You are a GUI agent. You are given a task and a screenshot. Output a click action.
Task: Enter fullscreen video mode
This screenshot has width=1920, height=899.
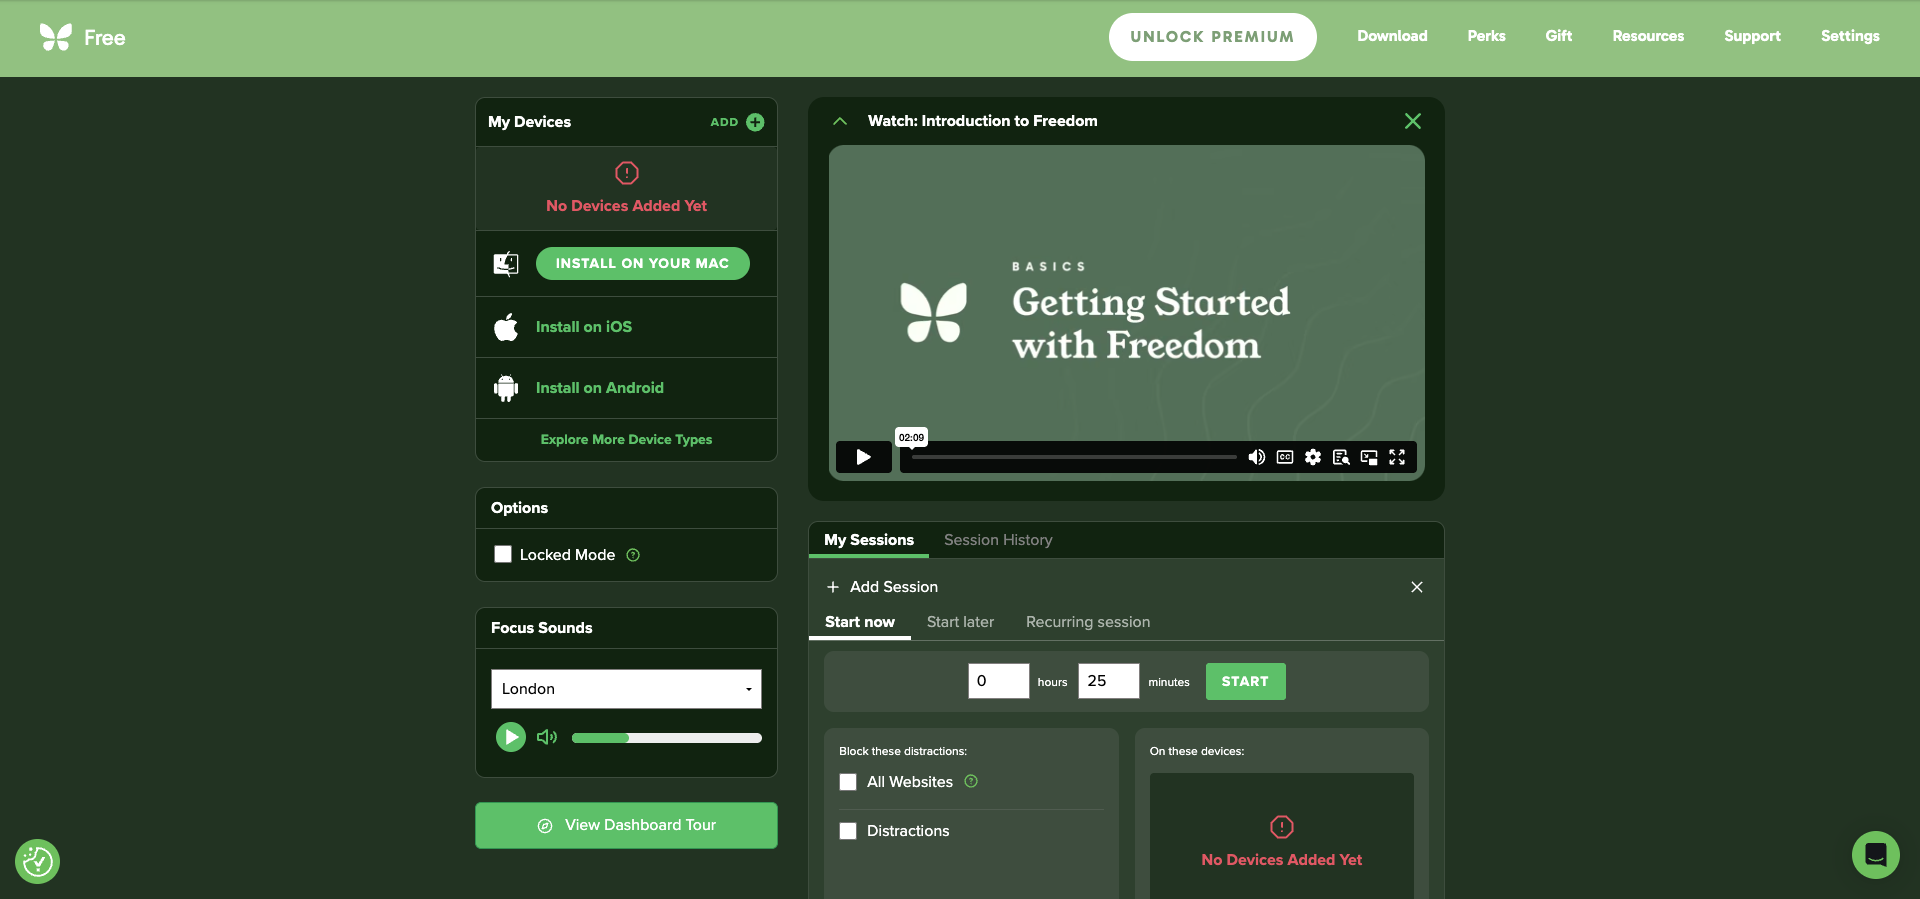(1397, 457)
